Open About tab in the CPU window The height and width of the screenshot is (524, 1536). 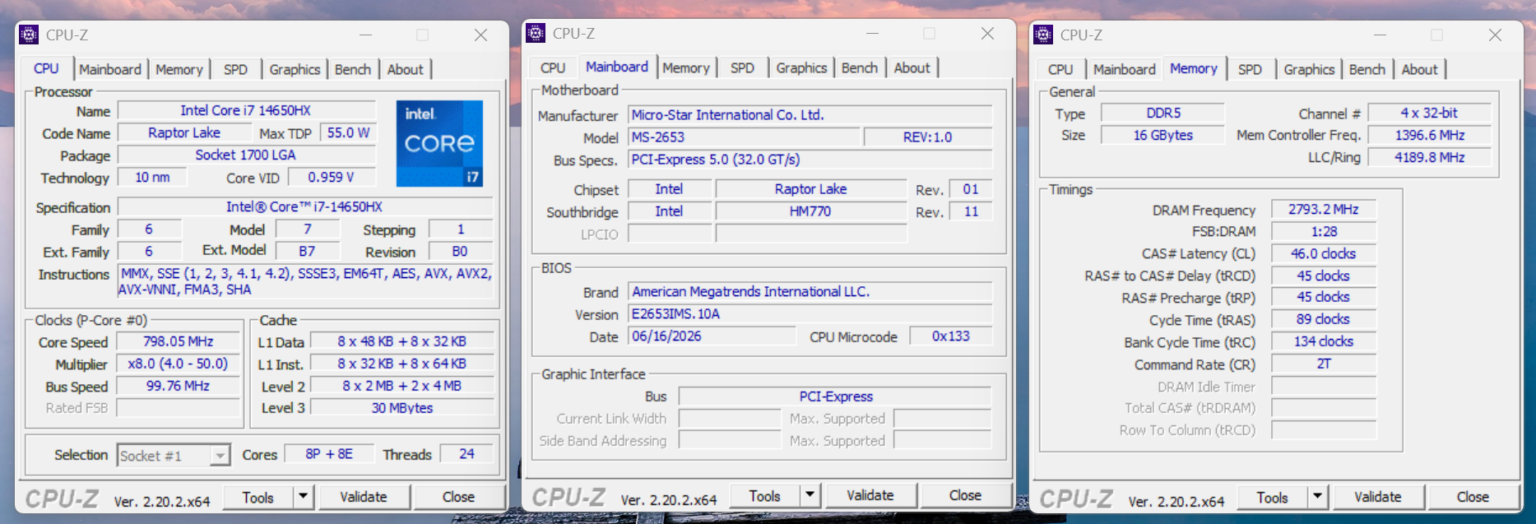click(405, 69)
